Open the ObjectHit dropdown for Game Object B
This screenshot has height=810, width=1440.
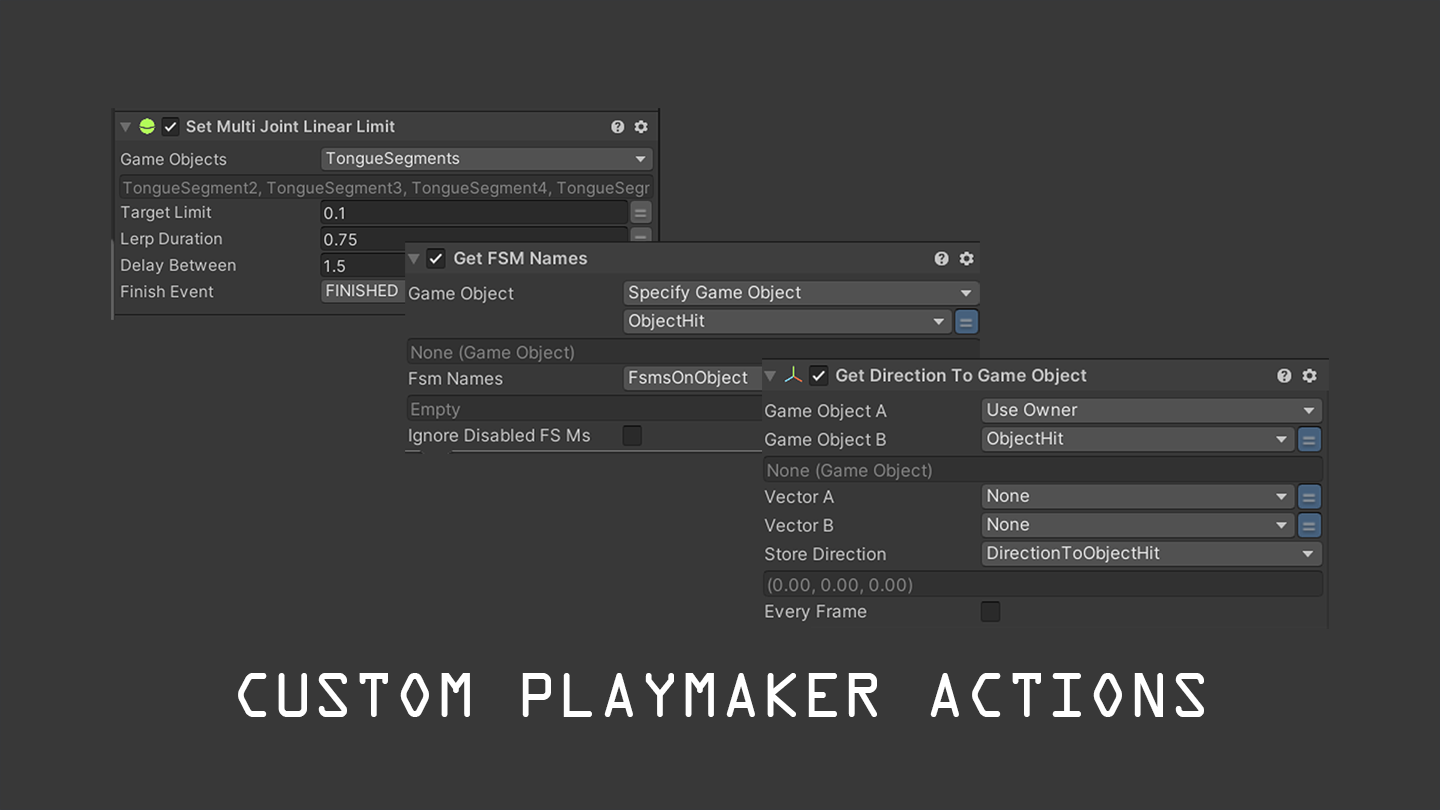tap(1138, 439)
